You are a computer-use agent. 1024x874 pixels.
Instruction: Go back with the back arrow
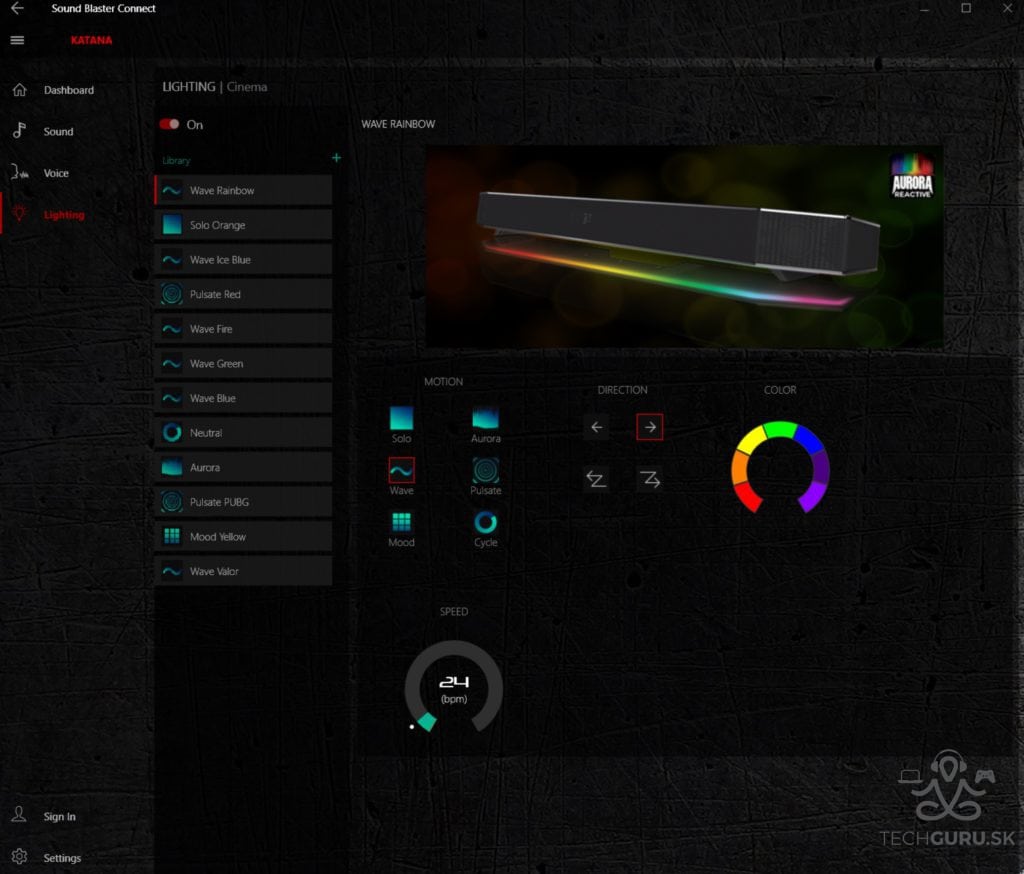coord(18,8)
